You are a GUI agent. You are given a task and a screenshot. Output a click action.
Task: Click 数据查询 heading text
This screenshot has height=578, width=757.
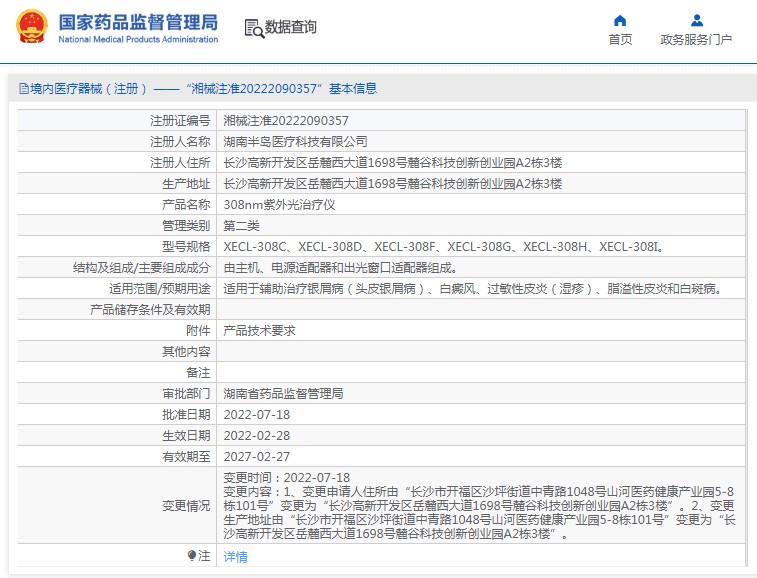coord(291,27)
